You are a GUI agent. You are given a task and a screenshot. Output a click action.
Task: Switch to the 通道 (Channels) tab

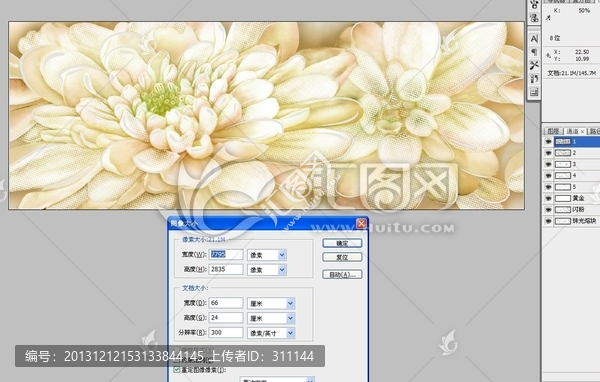572,131
